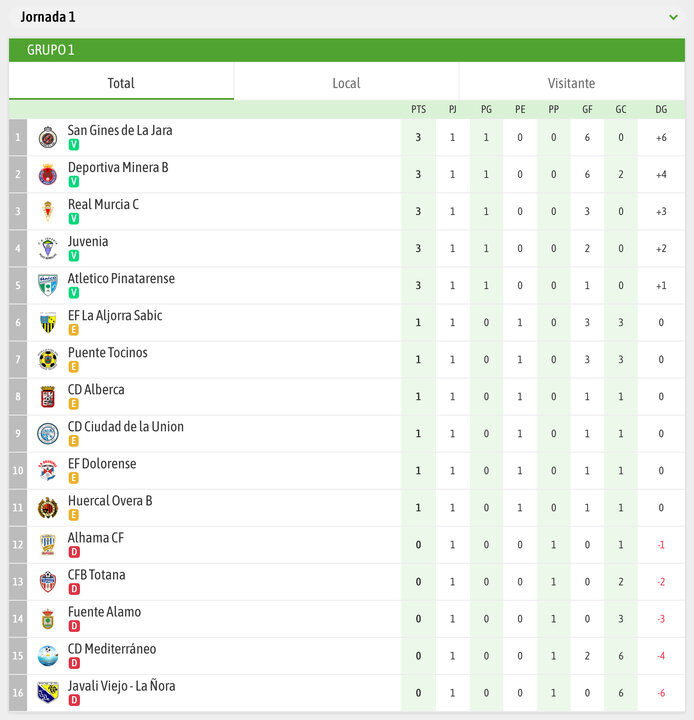Click the Javali Viejo - La Ñora badge
Screen dimensions: 694x720
coord(47,693)
